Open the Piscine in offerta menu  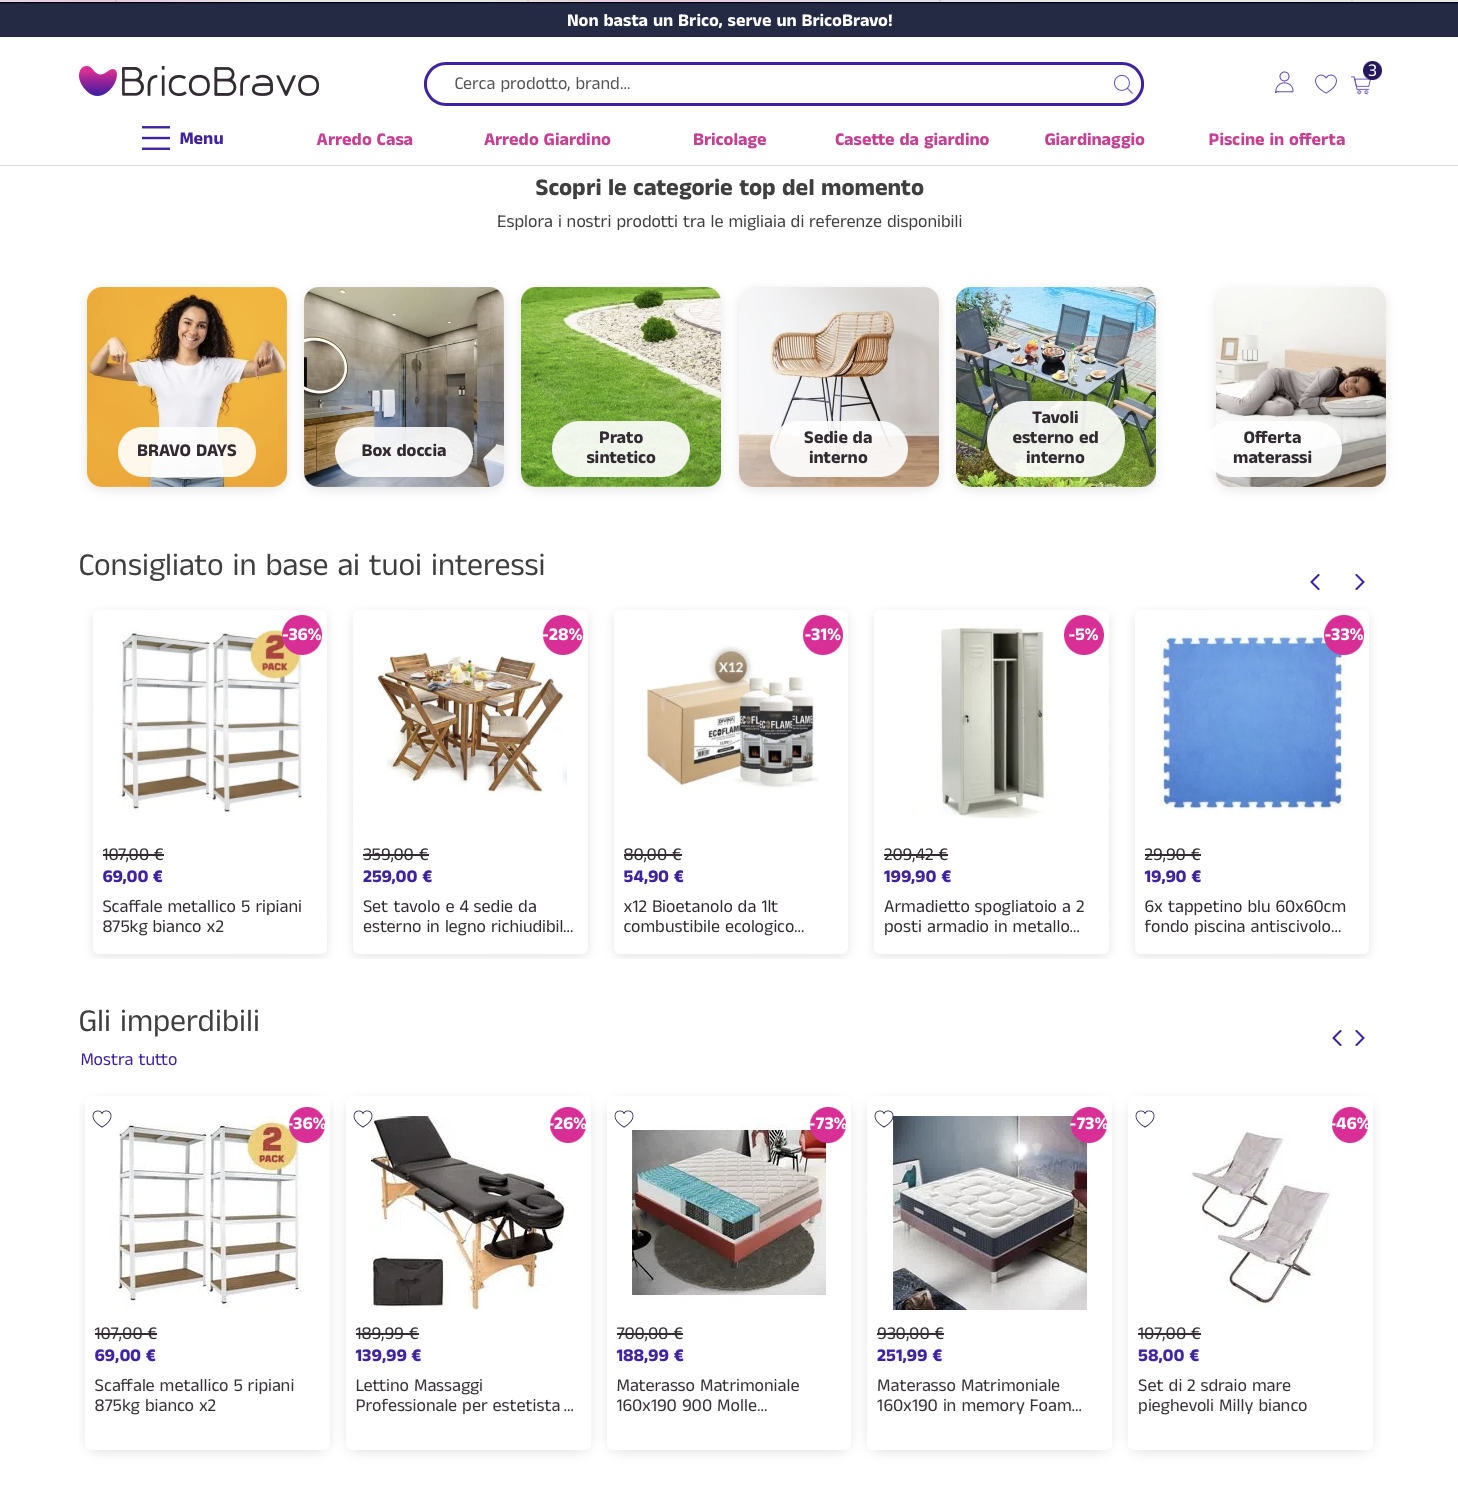pyautogui.click(x=1276, y=140)
